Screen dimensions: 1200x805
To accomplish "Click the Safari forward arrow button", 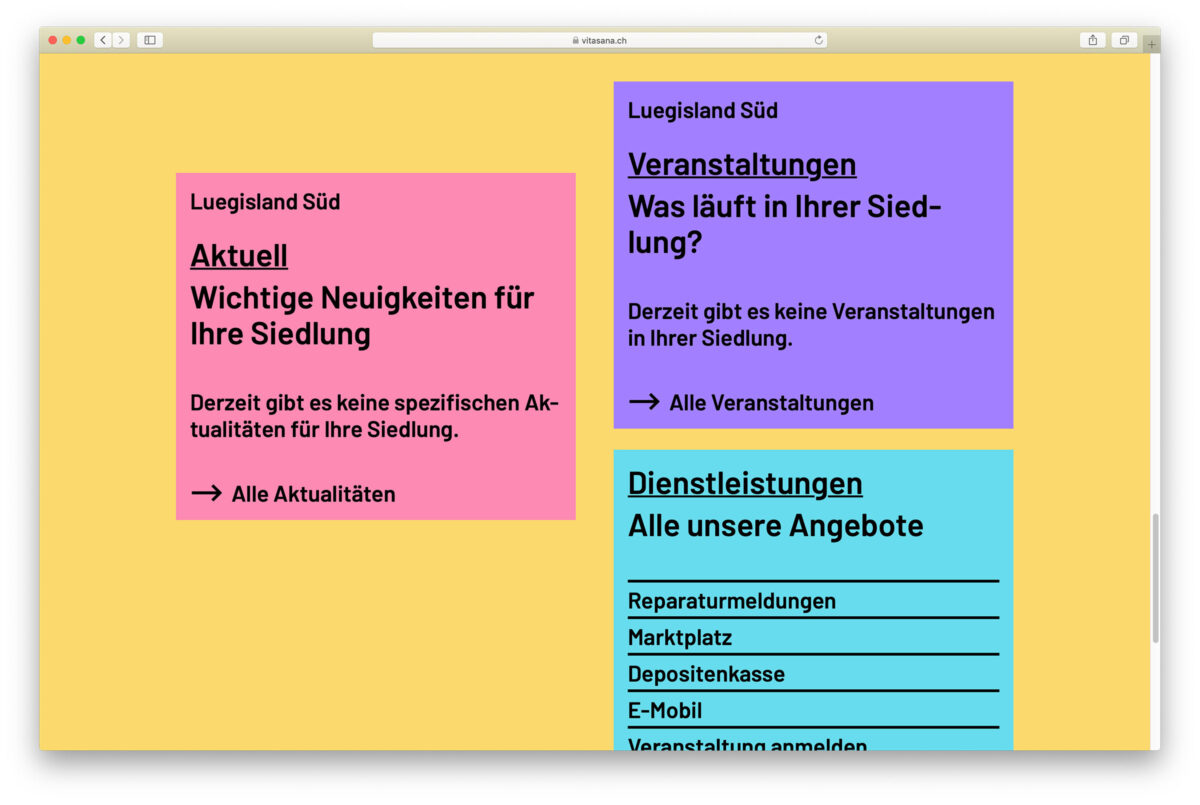I will pyautogui.click(x=121, y=40).
